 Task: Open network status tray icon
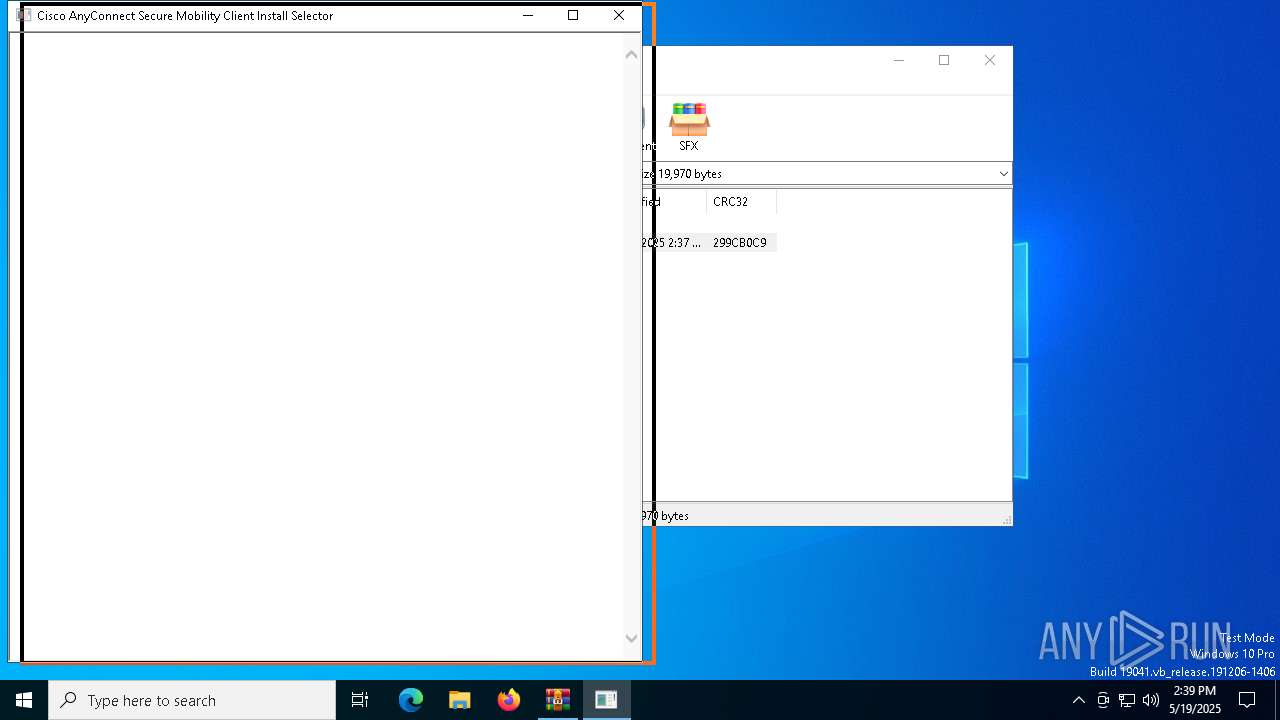(1127, 700)
